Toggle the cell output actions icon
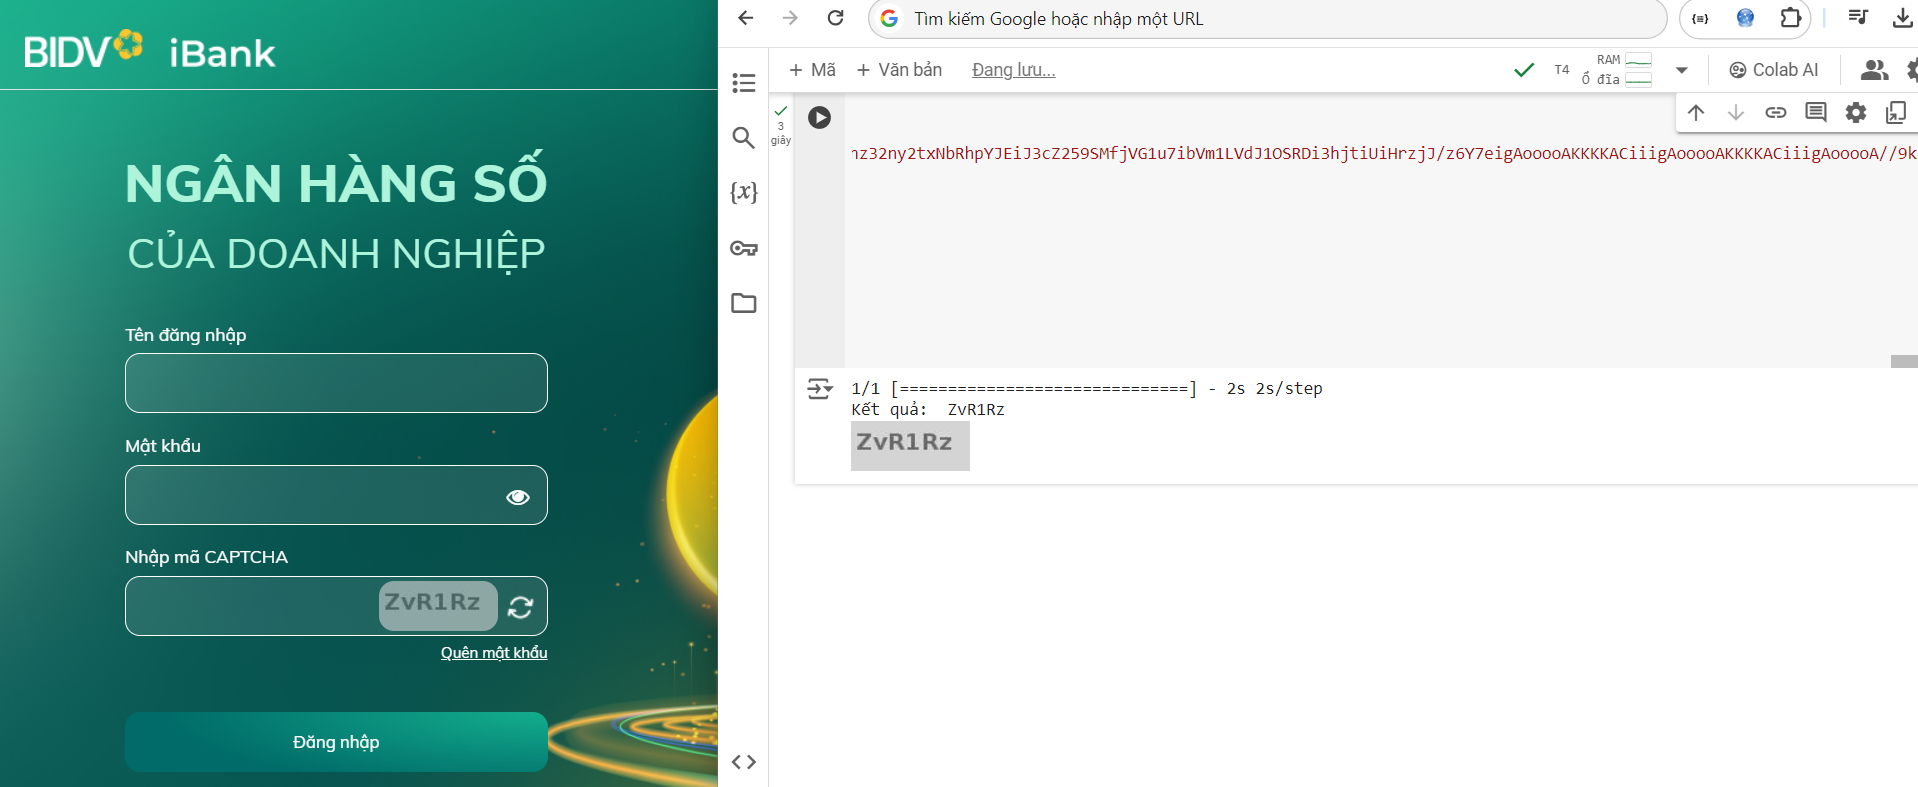 (x=820, y=389)
